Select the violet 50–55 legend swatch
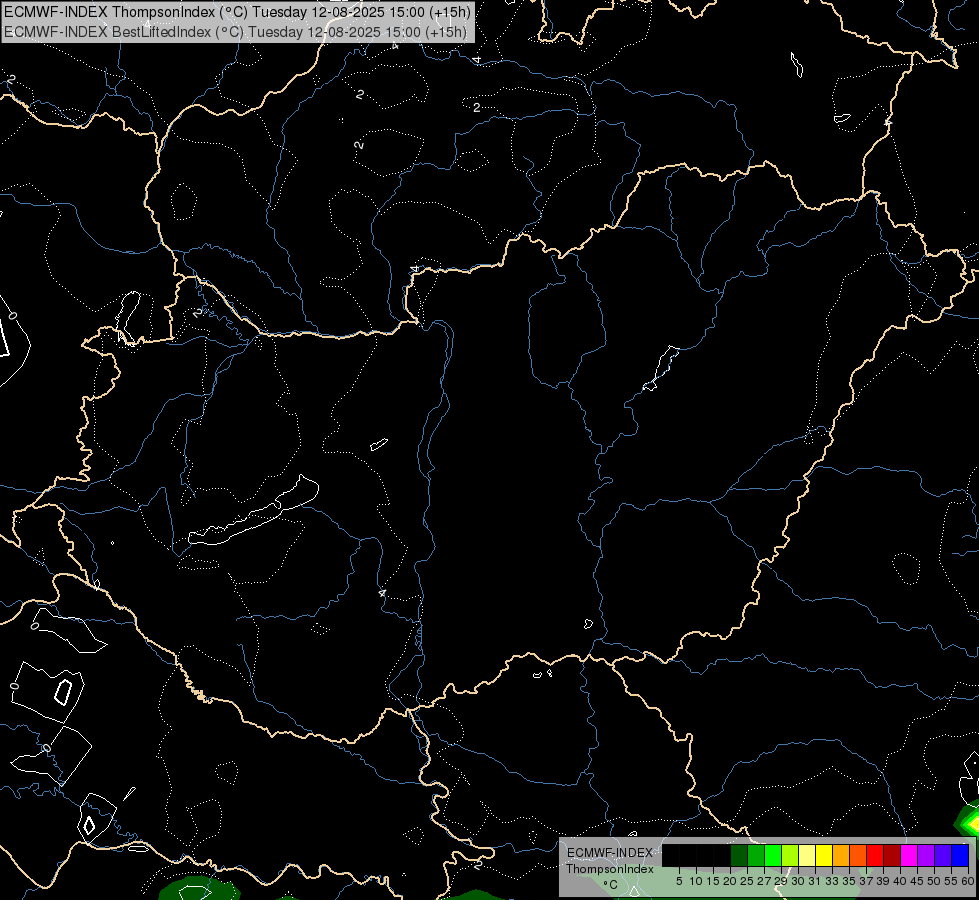The height and width of the screenshot is (900, 979). point(943,855)
